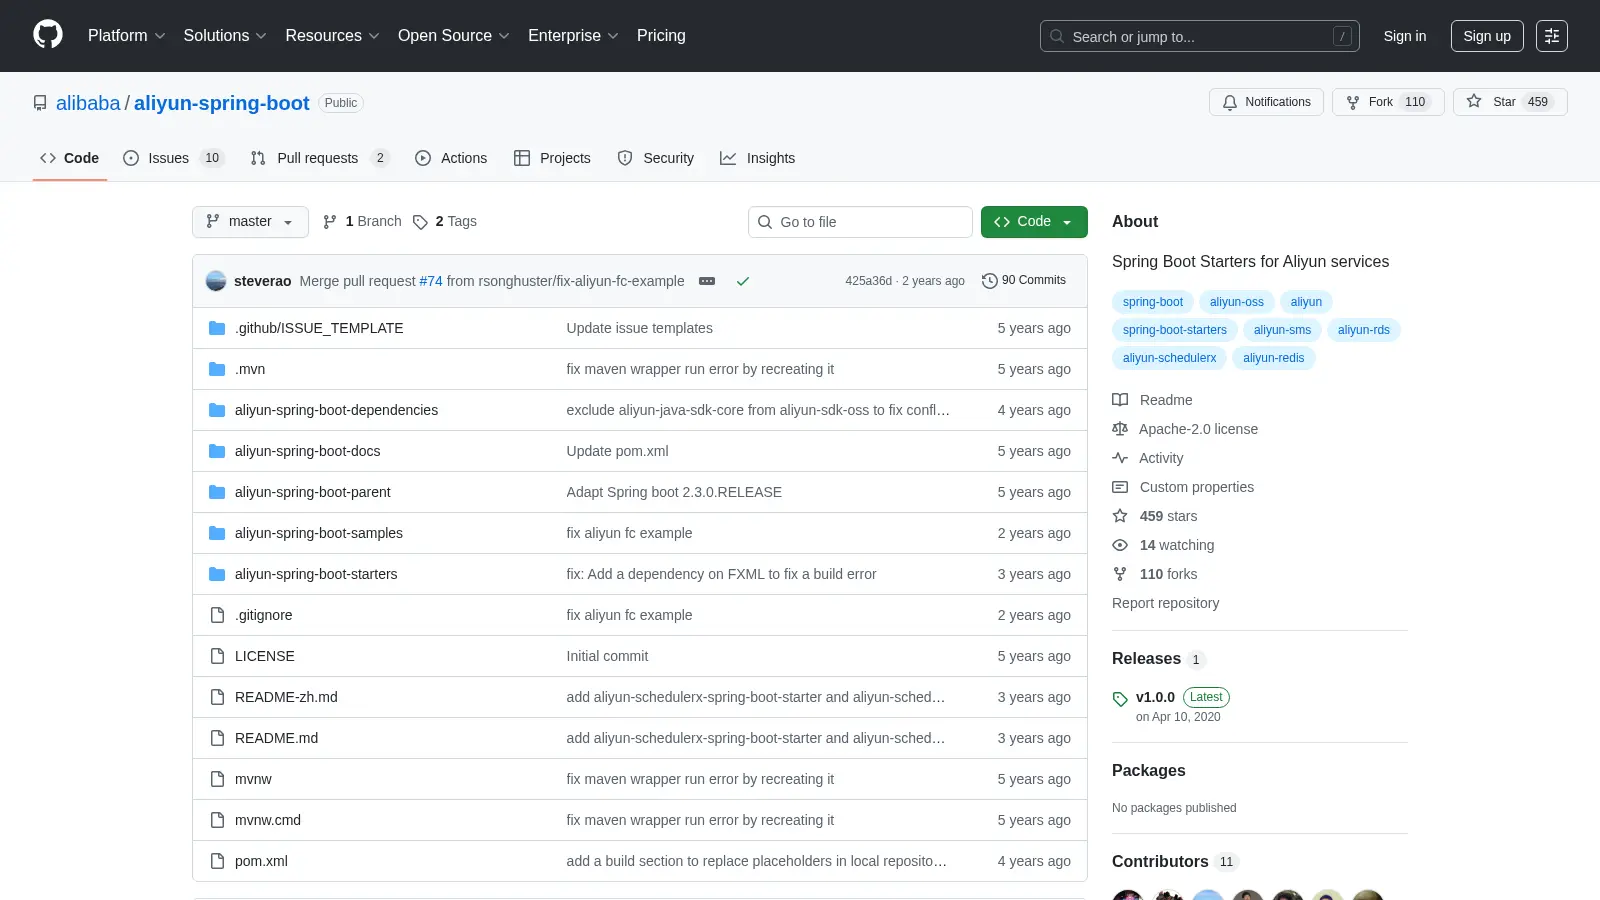Screen dimensions: 1600x900
Task: Click the folder icon for .mvn
Action: point(217,369)
